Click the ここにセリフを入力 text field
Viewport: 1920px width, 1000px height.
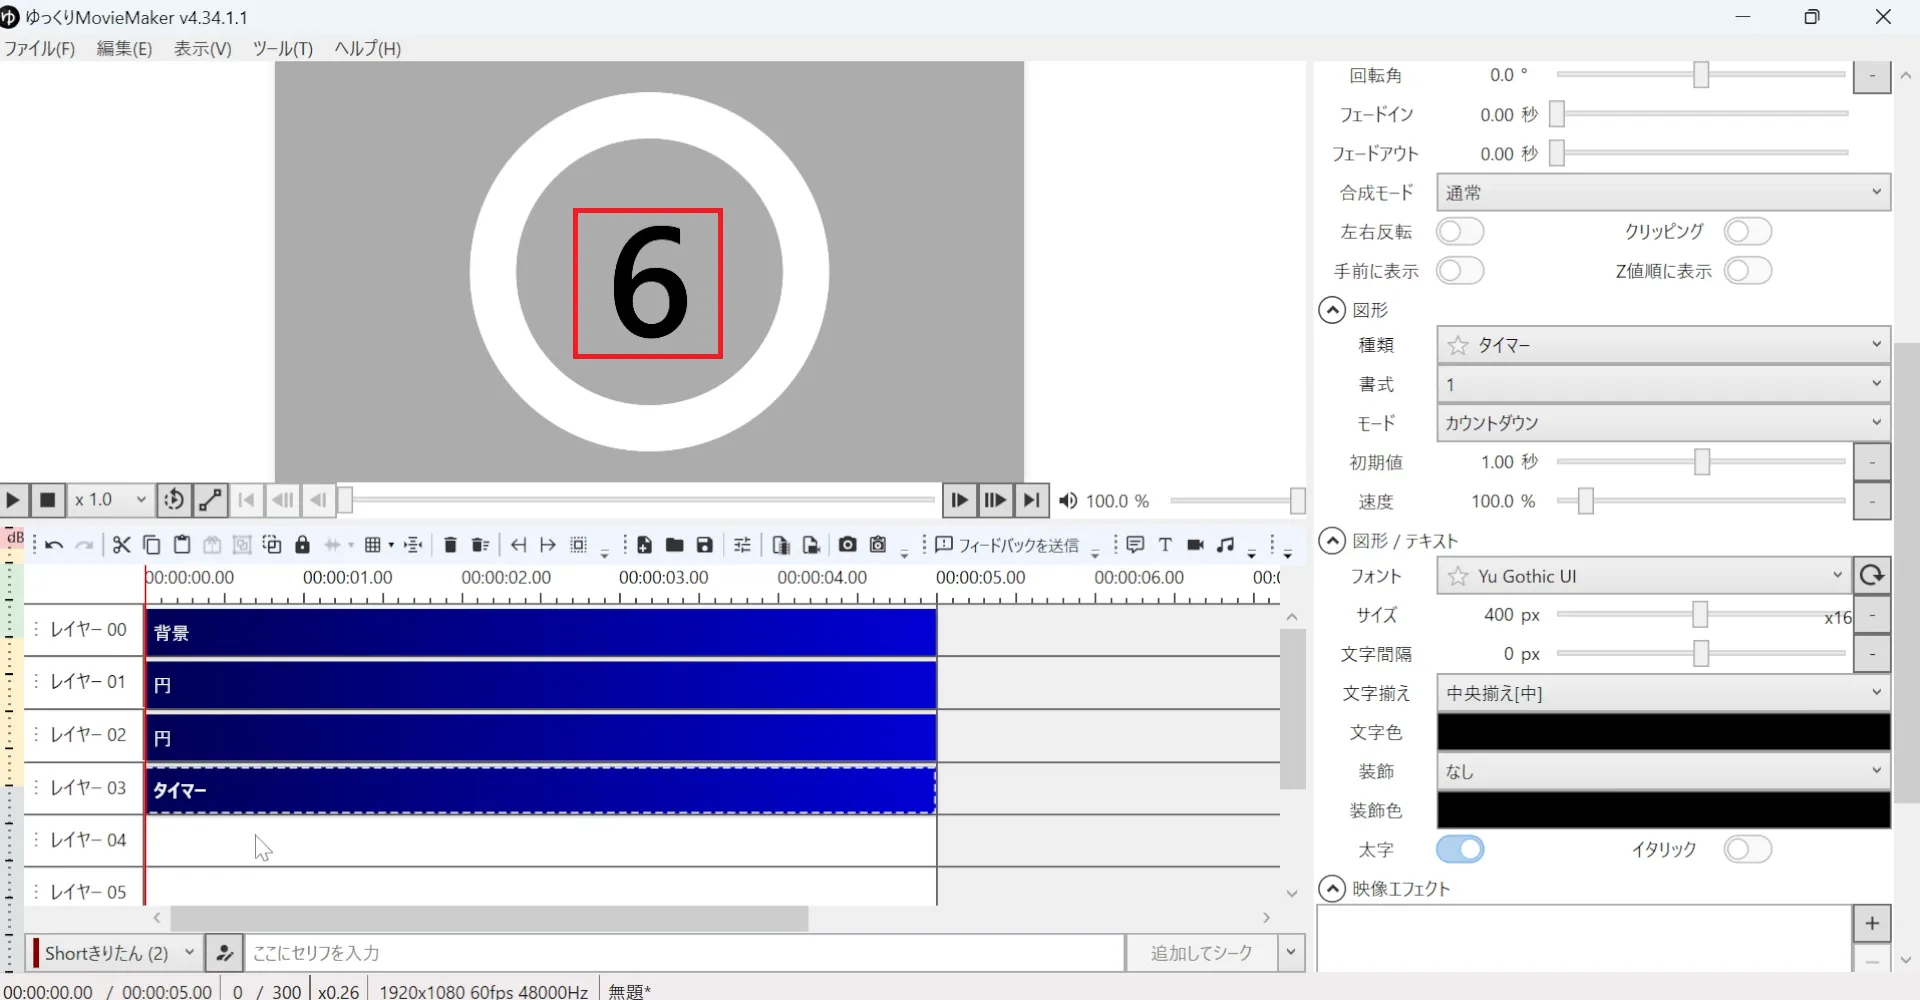coord(685,953)
